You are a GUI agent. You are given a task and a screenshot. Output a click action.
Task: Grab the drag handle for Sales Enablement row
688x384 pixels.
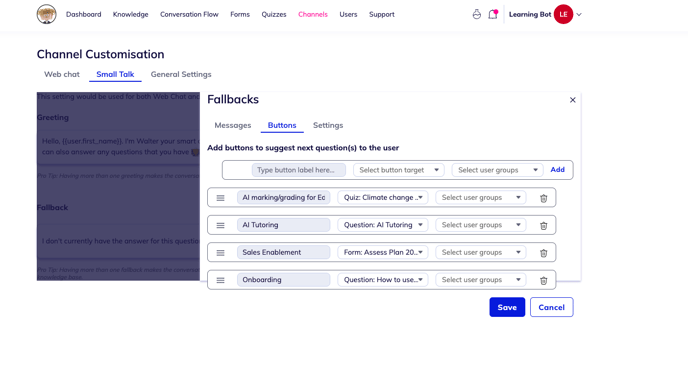click(220, 253)
